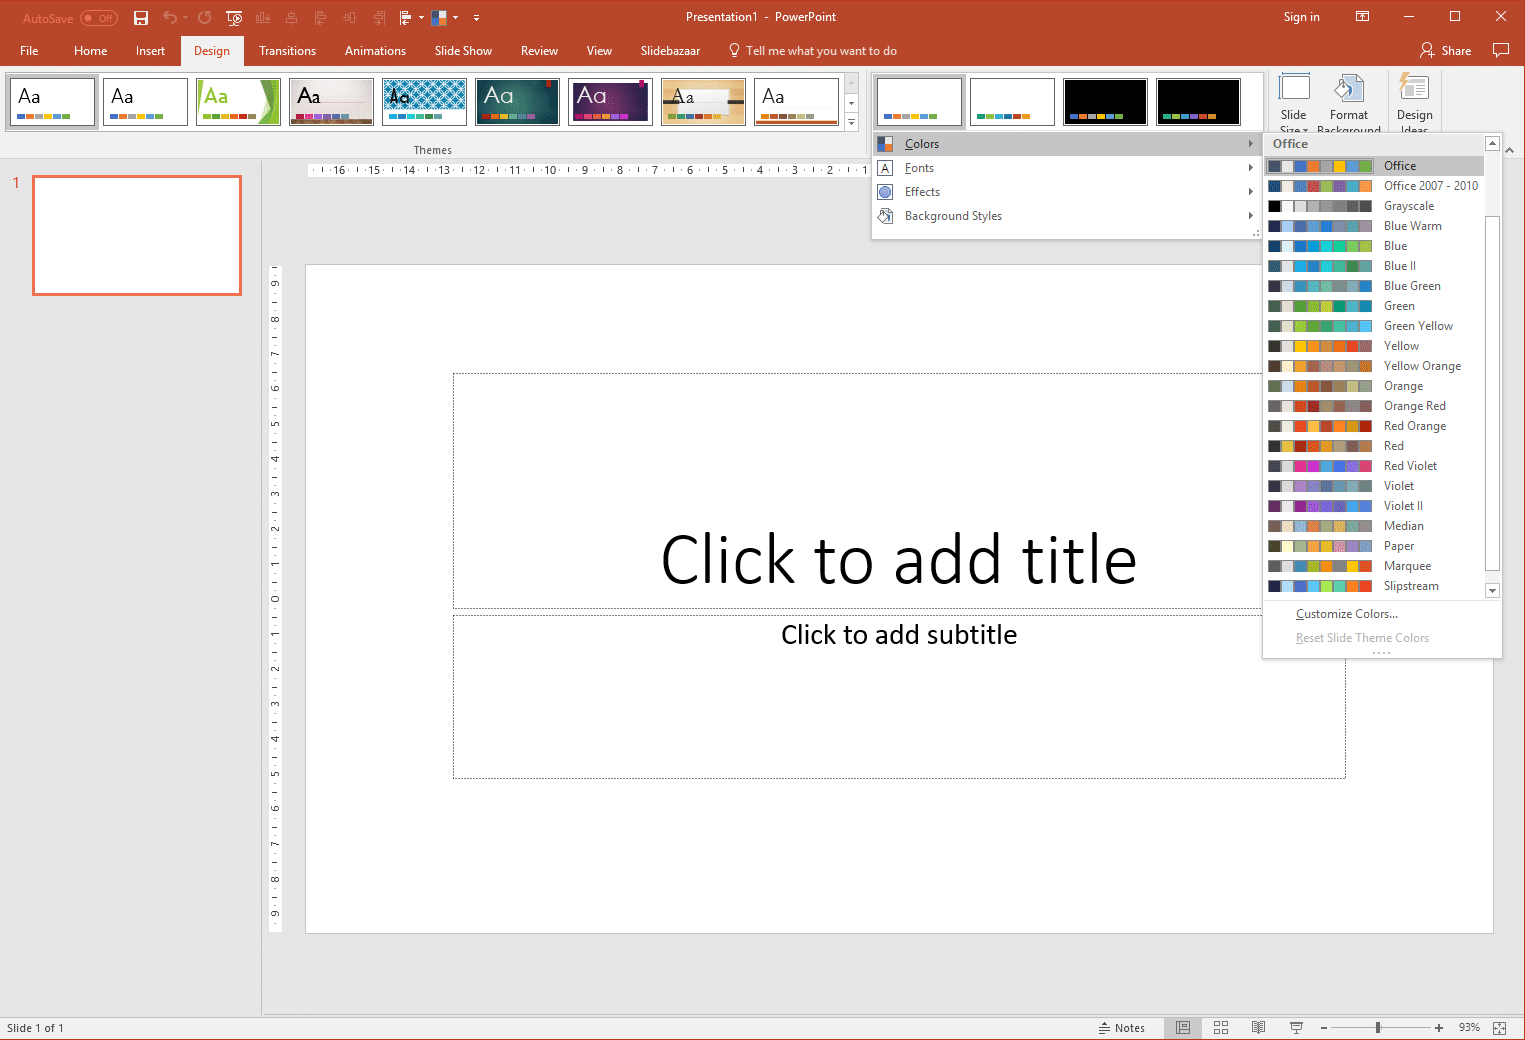Expand the Themes gallery with the More arrow

click(851, 122)
